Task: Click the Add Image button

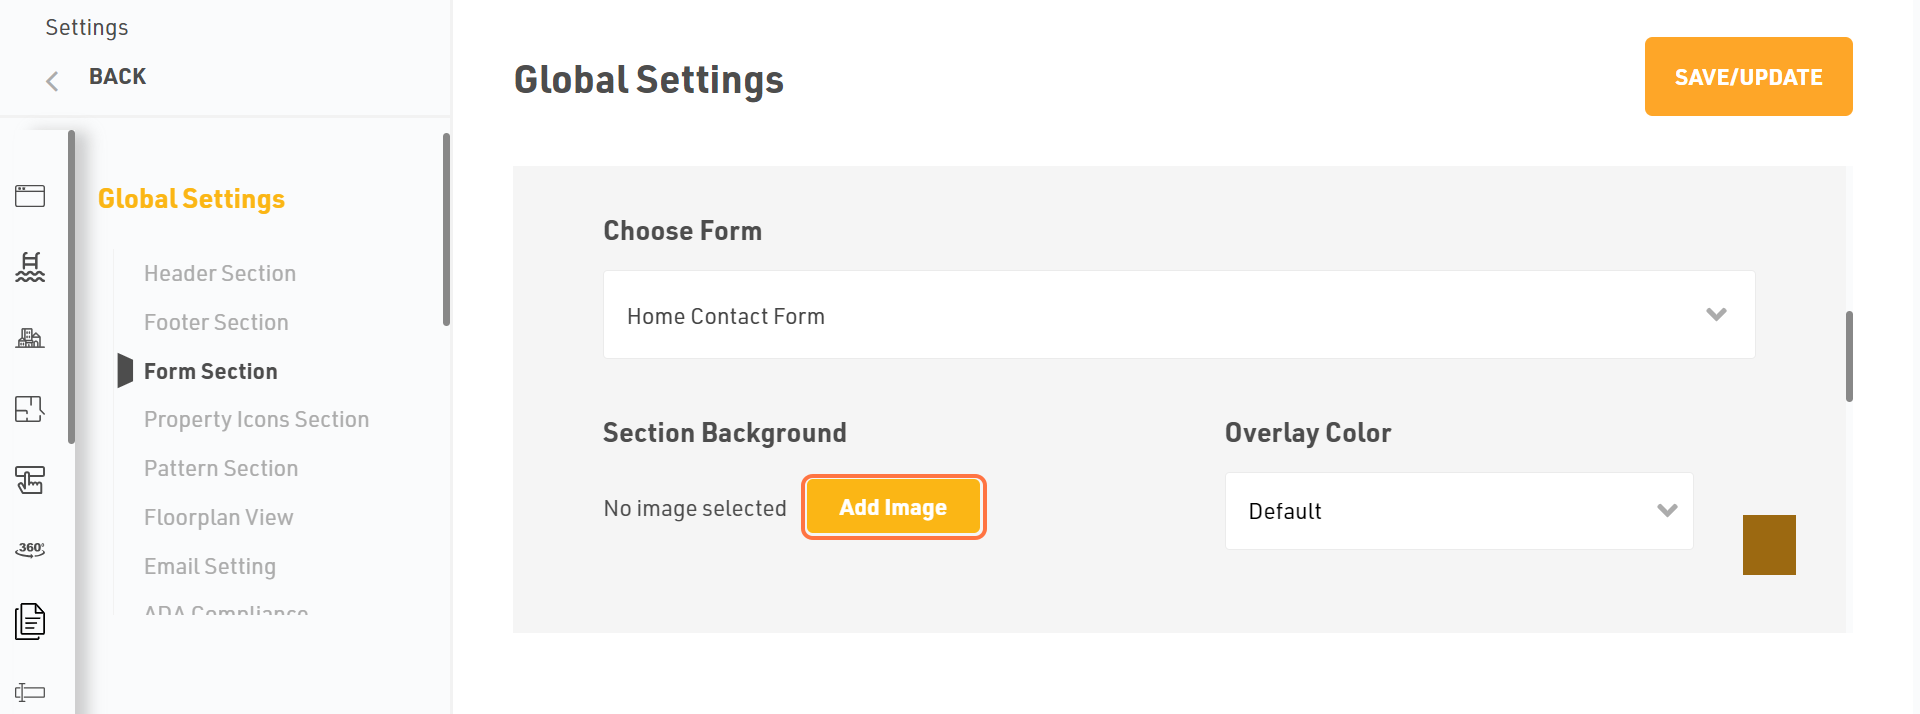Action: pyautogui.click(x=893, y=507)
